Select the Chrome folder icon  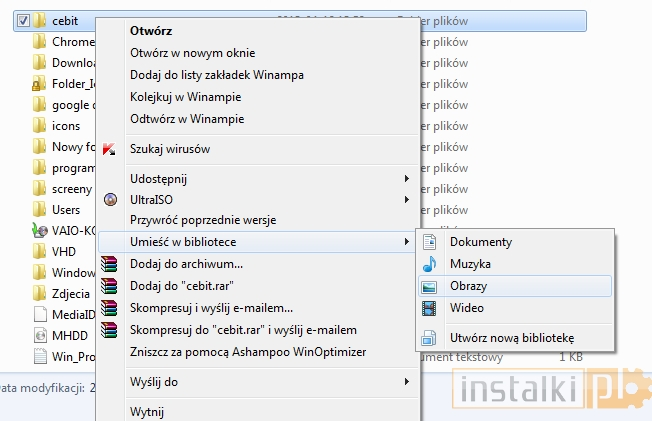click(39, 42)
